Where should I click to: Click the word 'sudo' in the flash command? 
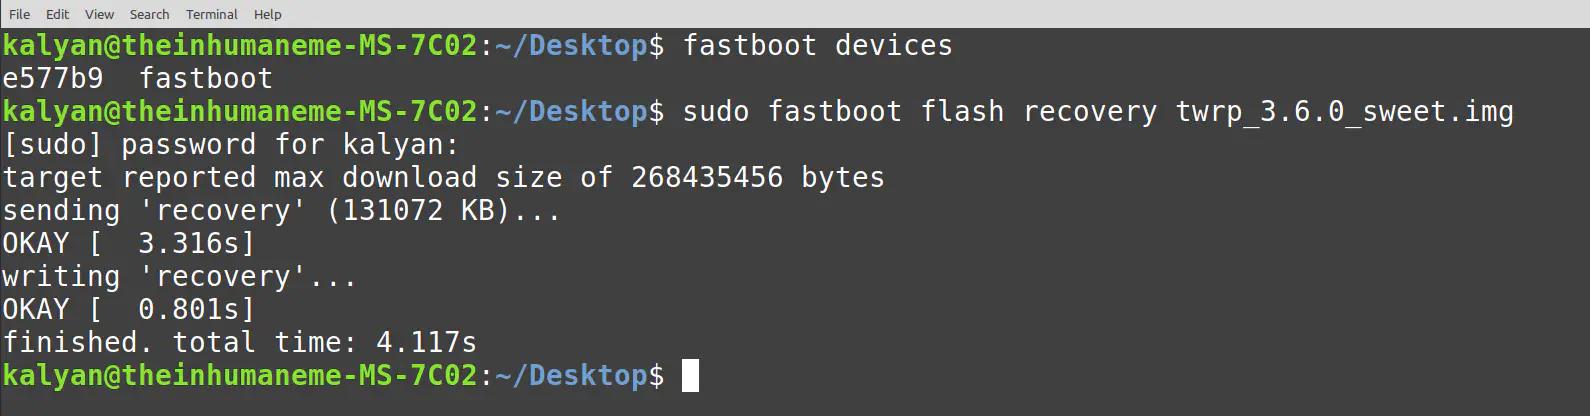point(715,111)
